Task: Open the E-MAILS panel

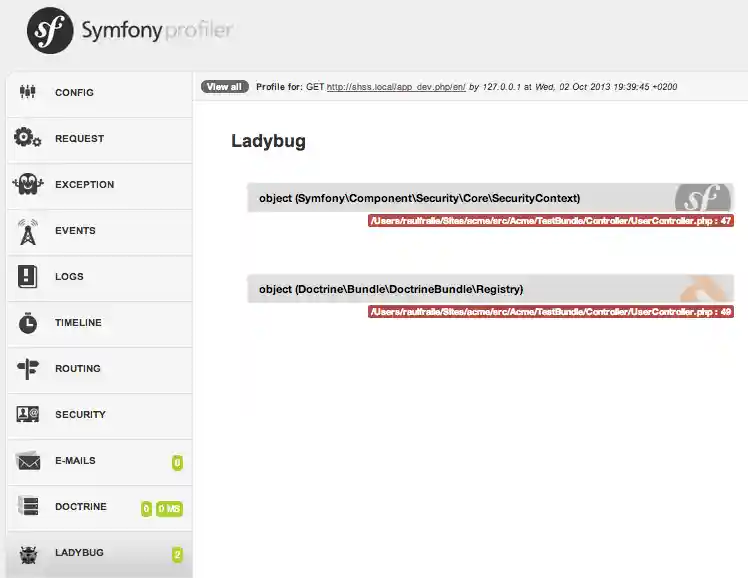Action: point(100,461)
